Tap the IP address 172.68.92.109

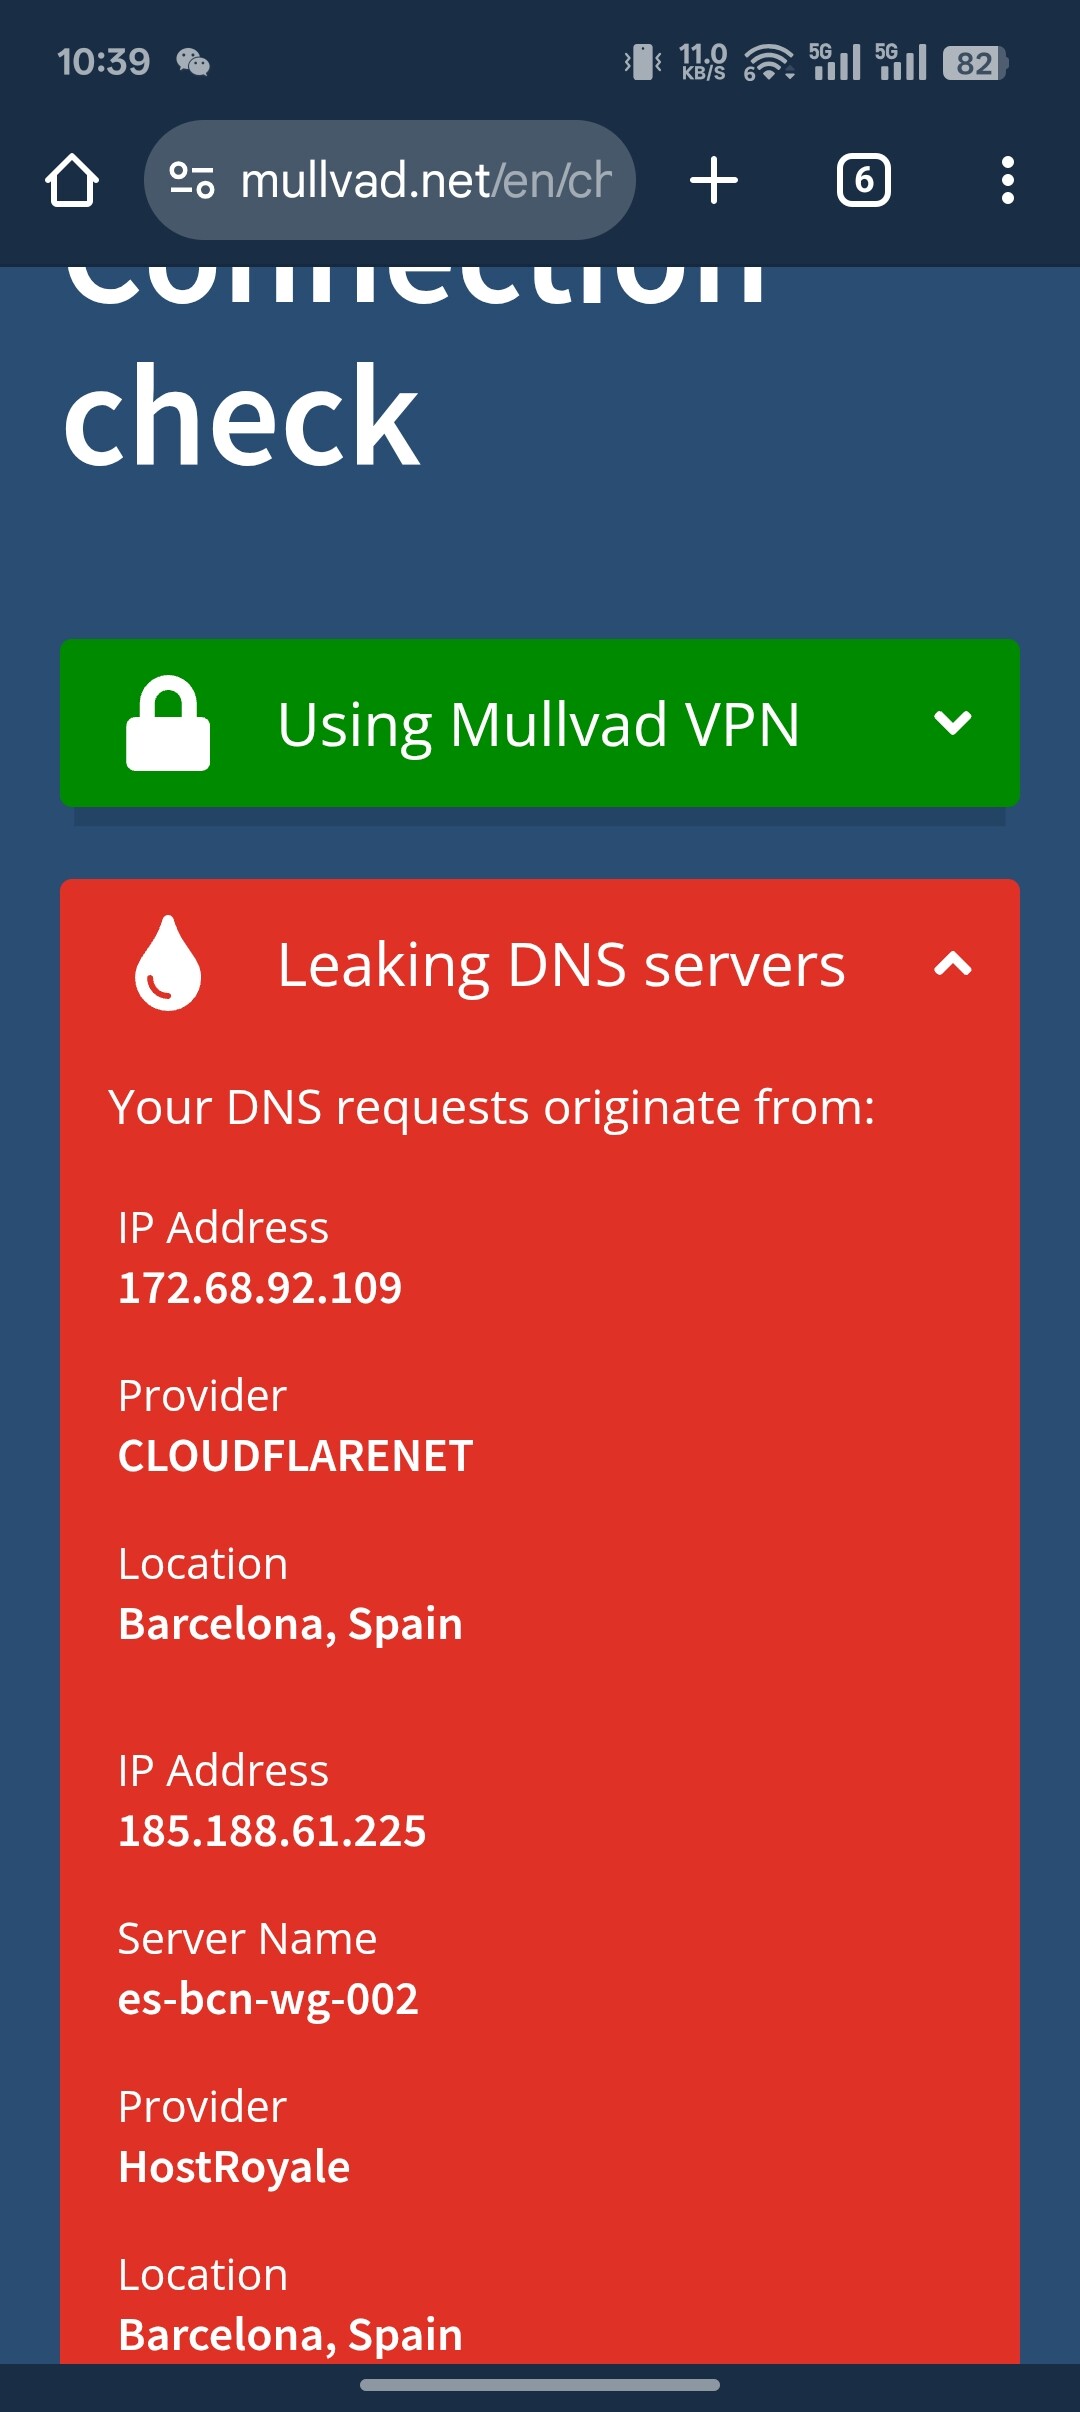point(260,1288)
